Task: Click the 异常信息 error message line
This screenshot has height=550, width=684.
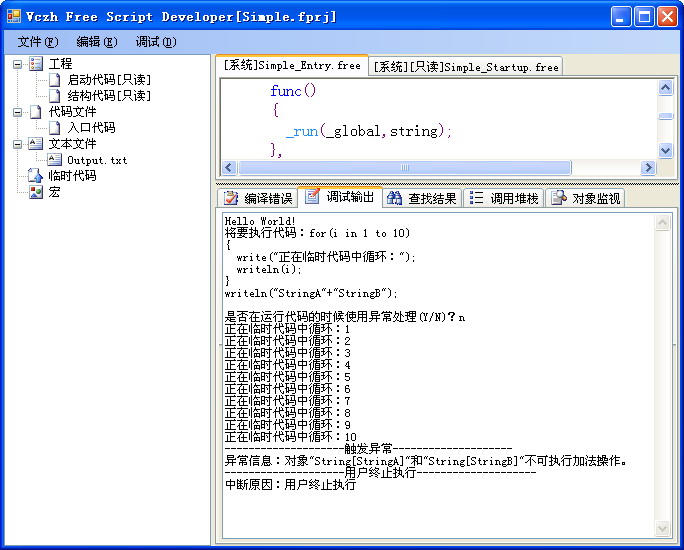Action: point(426,461)
